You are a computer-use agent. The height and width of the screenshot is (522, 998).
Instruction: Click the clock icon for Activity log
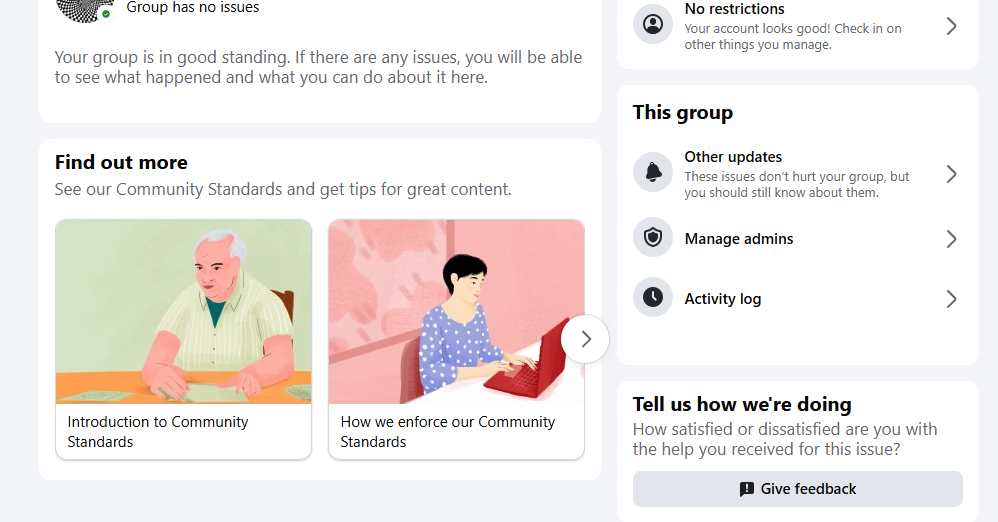(653, 297)
